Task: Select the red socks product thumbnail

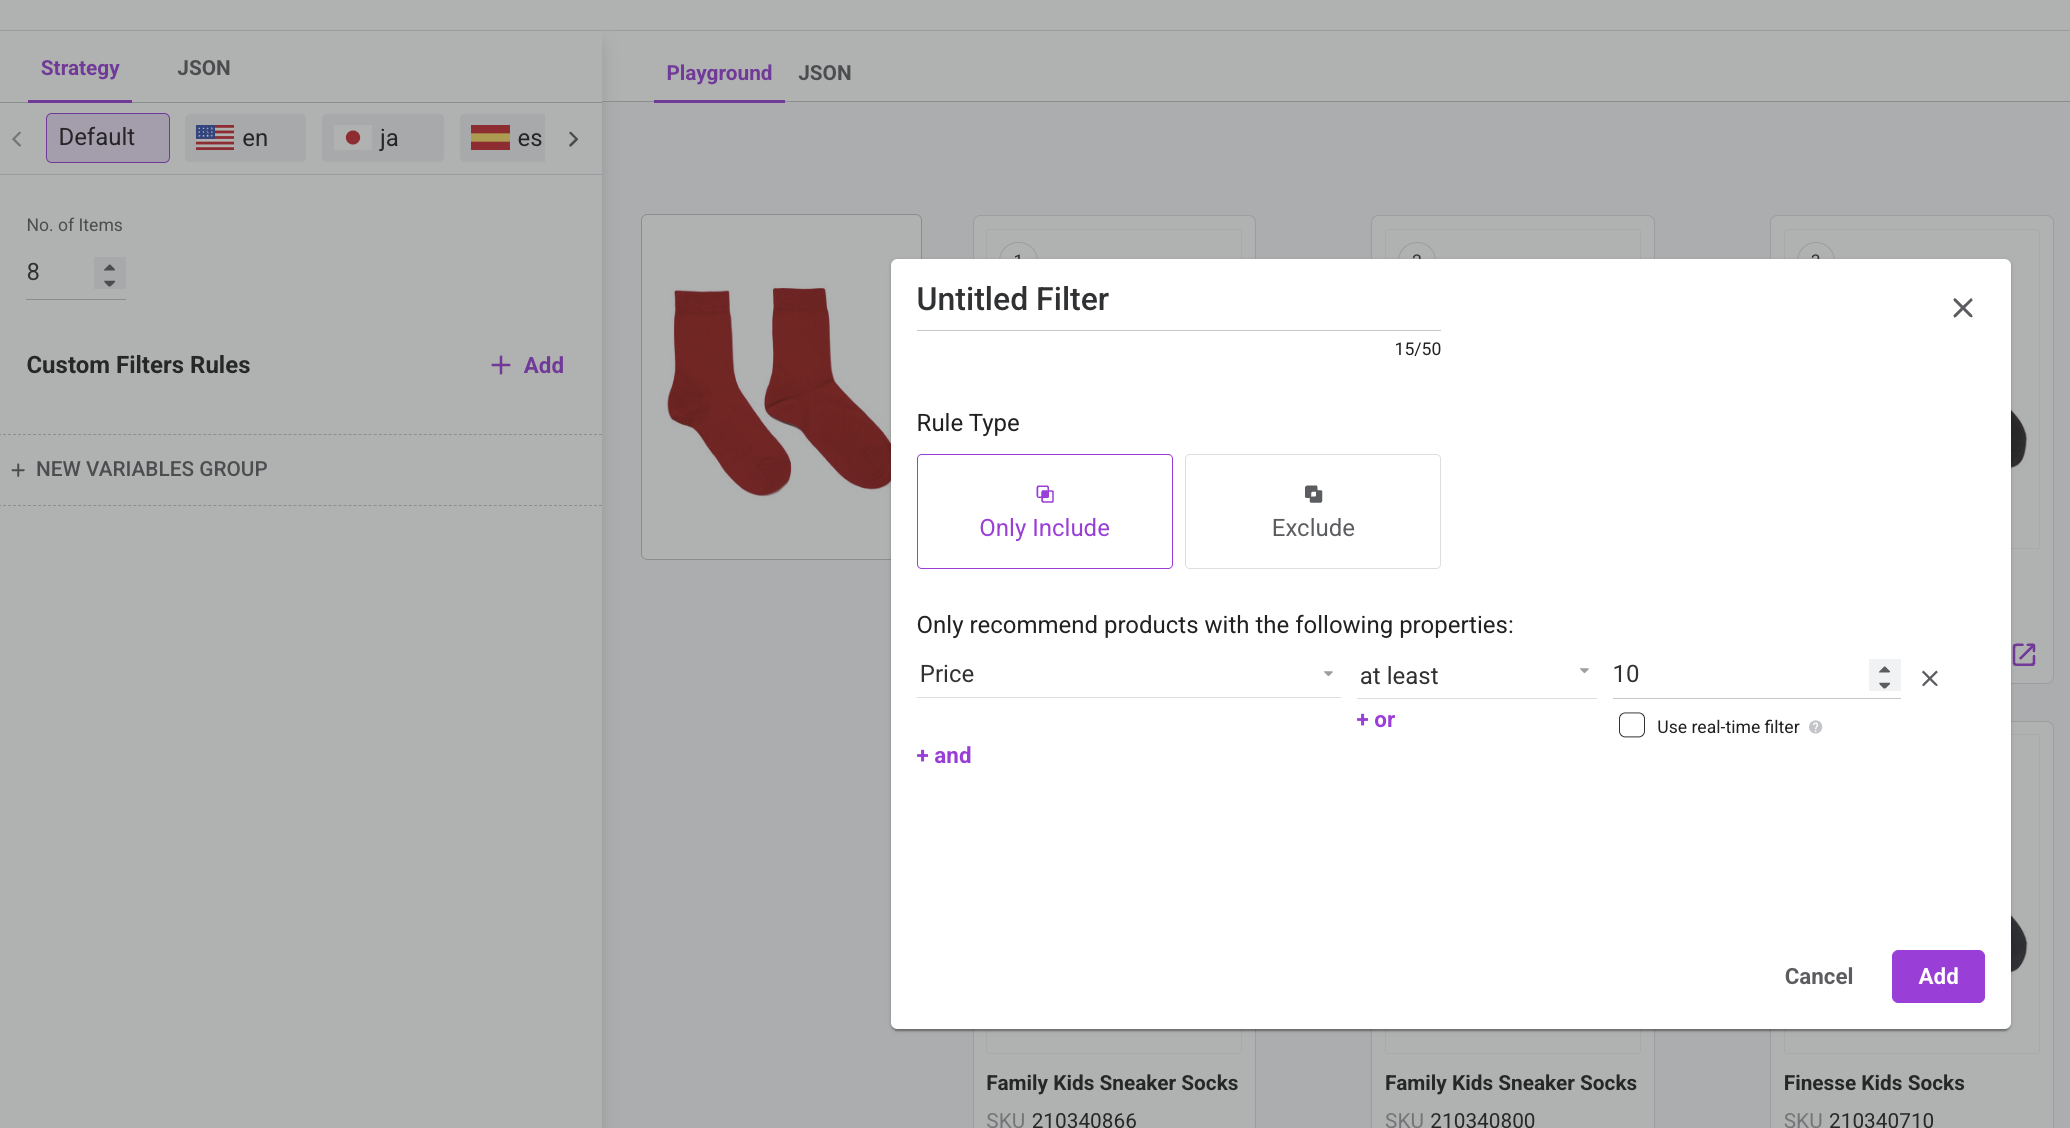Action: pyautogui.click(x=781, y=387)
